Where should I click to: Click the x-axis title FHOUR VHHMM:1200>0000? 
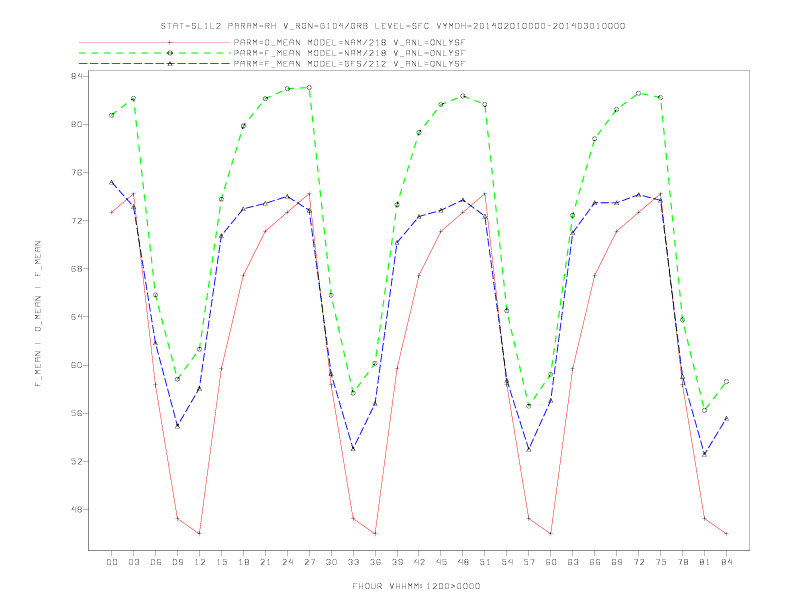click(x=416, y=586)
